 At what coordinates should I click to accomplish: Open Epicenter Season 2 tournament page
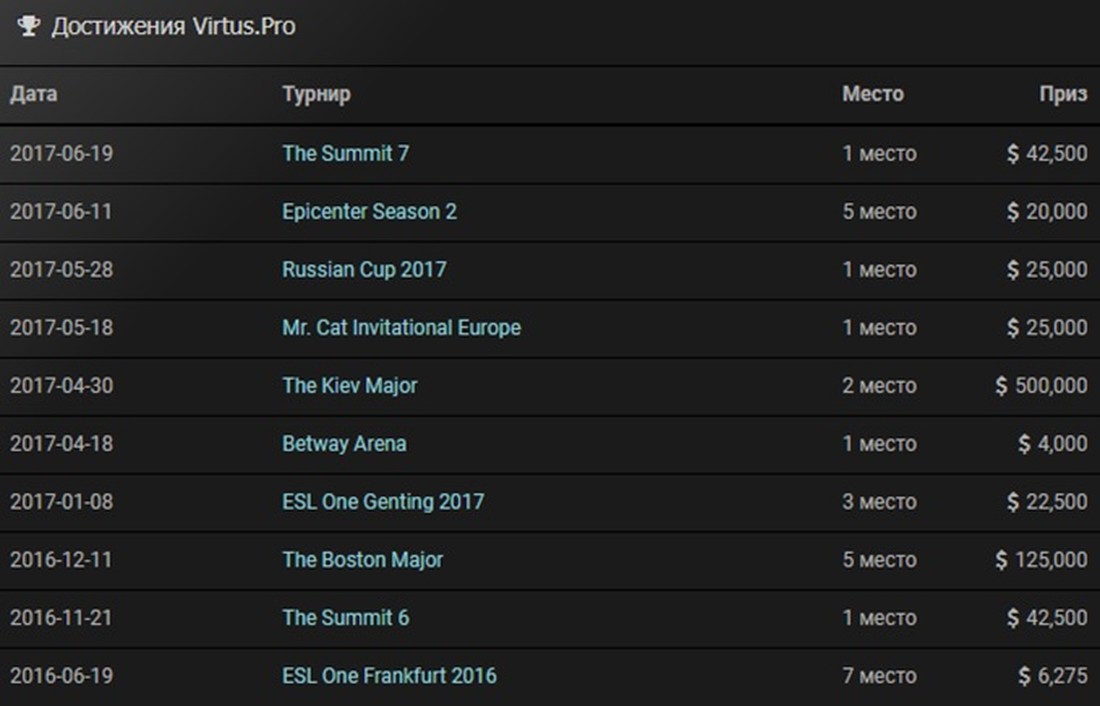369,212
